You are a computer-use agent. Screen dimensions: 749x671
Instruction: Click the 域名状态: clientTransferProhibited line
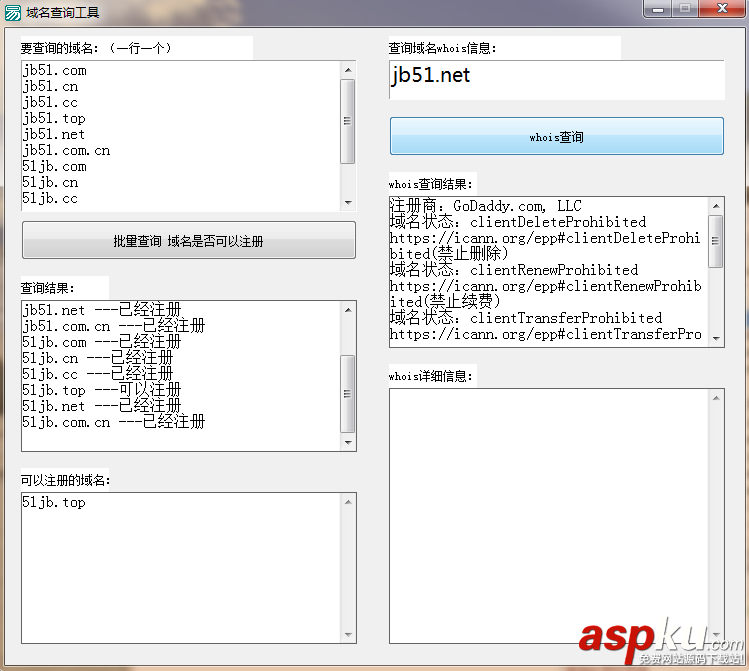click(526, 318)
